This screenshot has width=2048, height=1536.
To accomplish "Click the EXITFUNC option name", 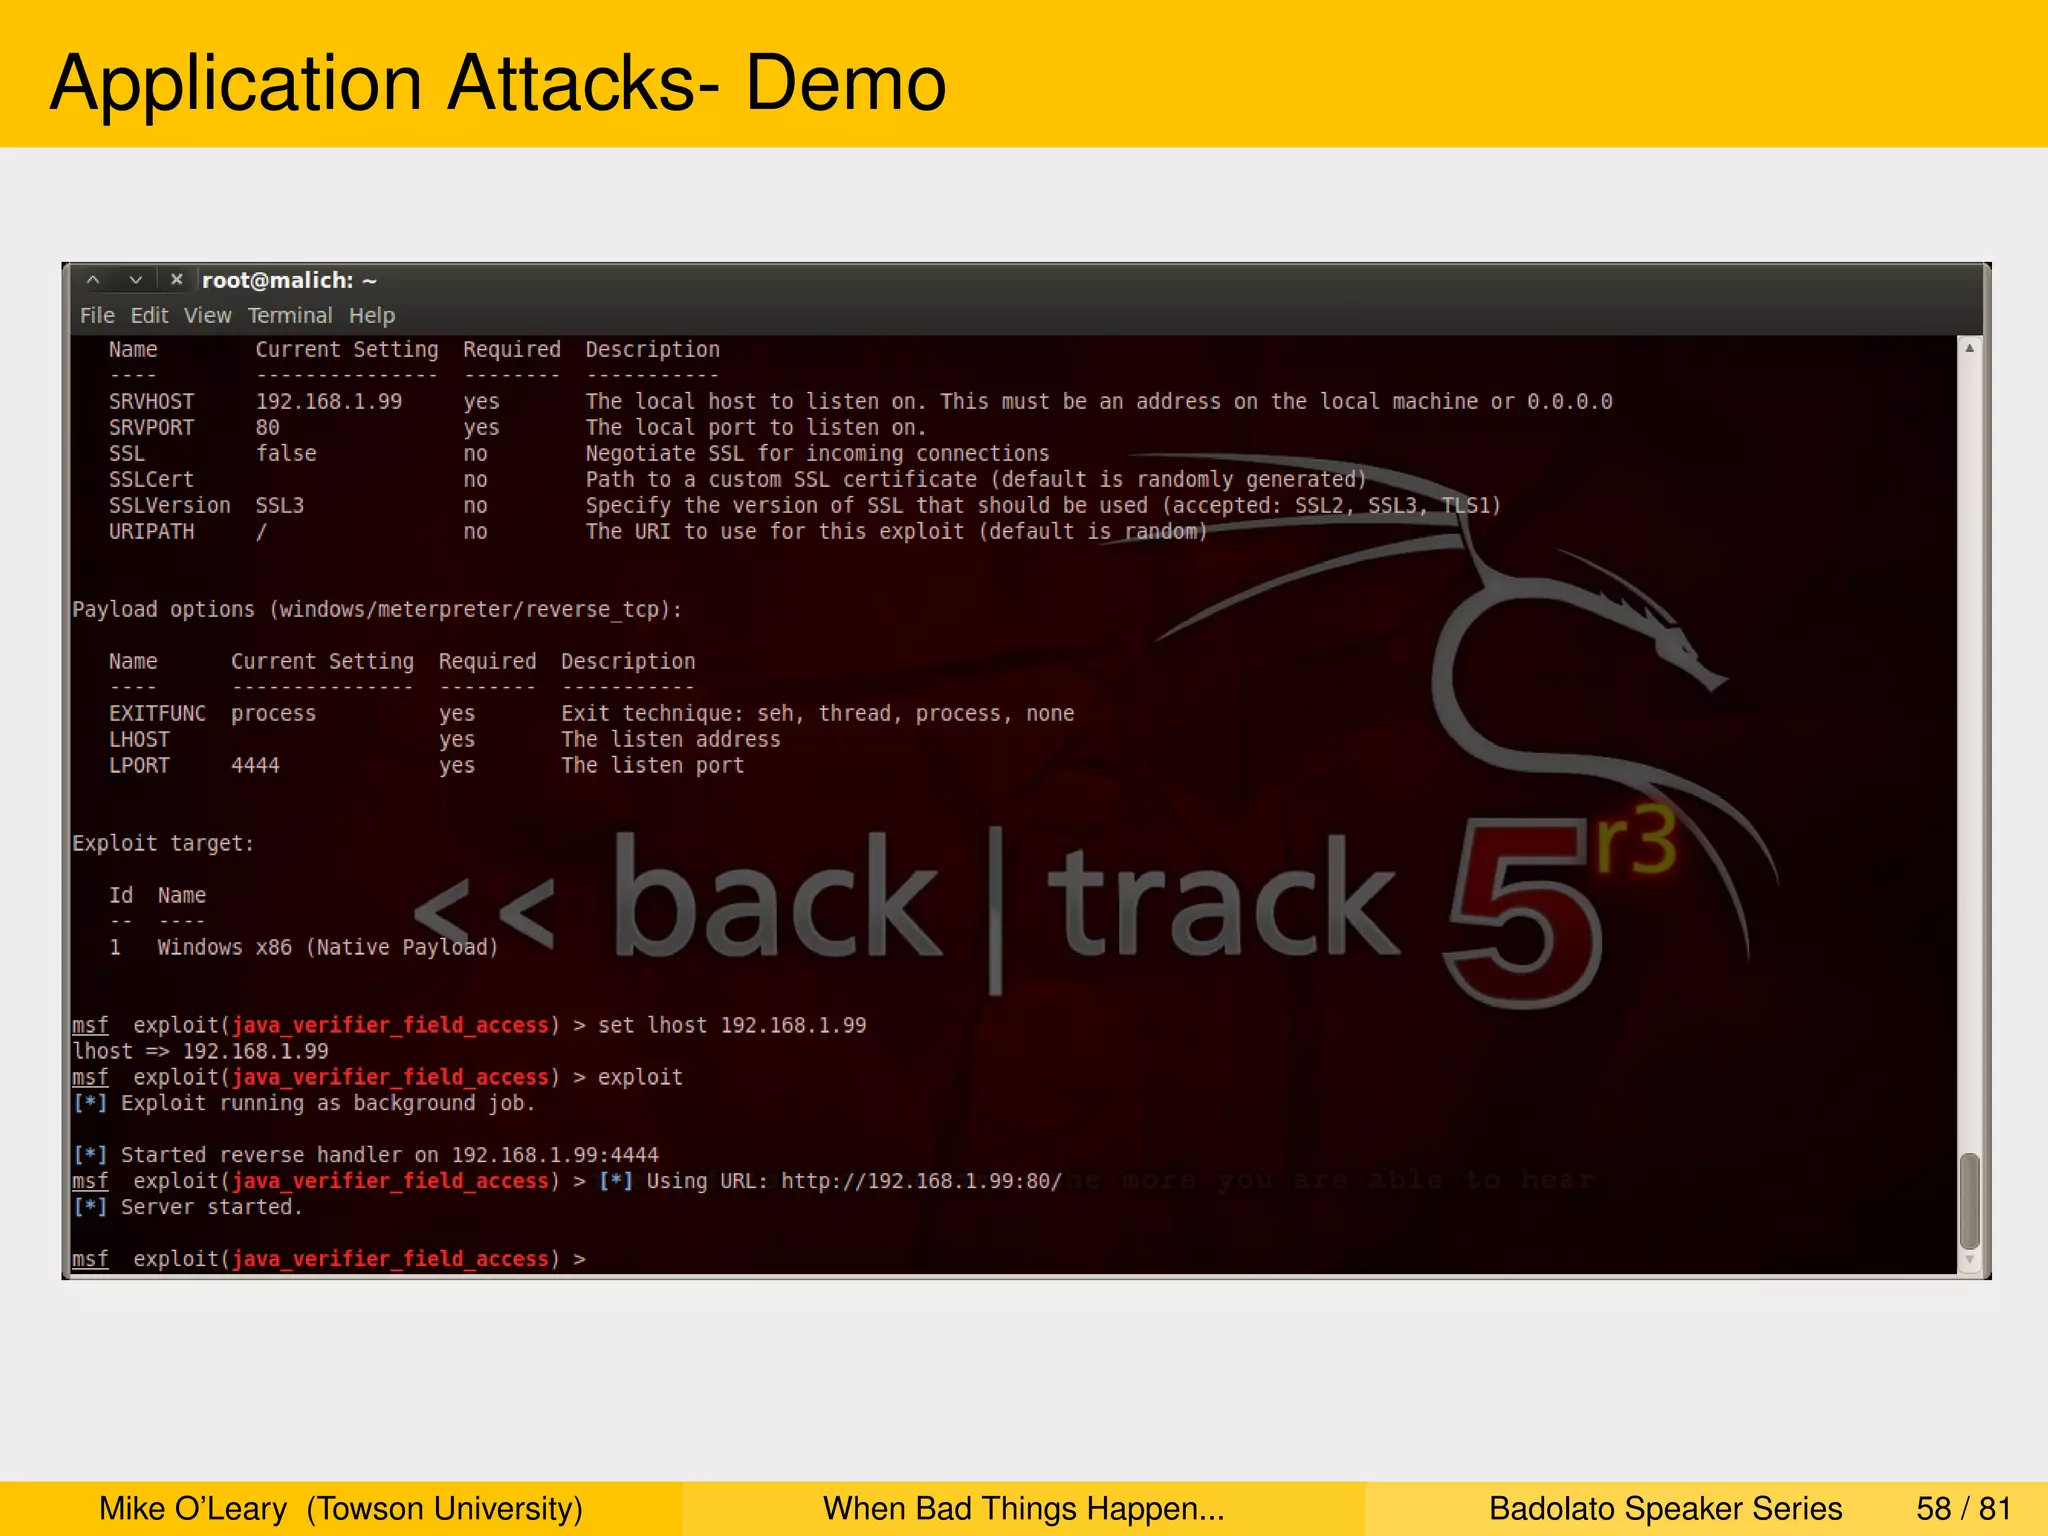I will 158,713.
